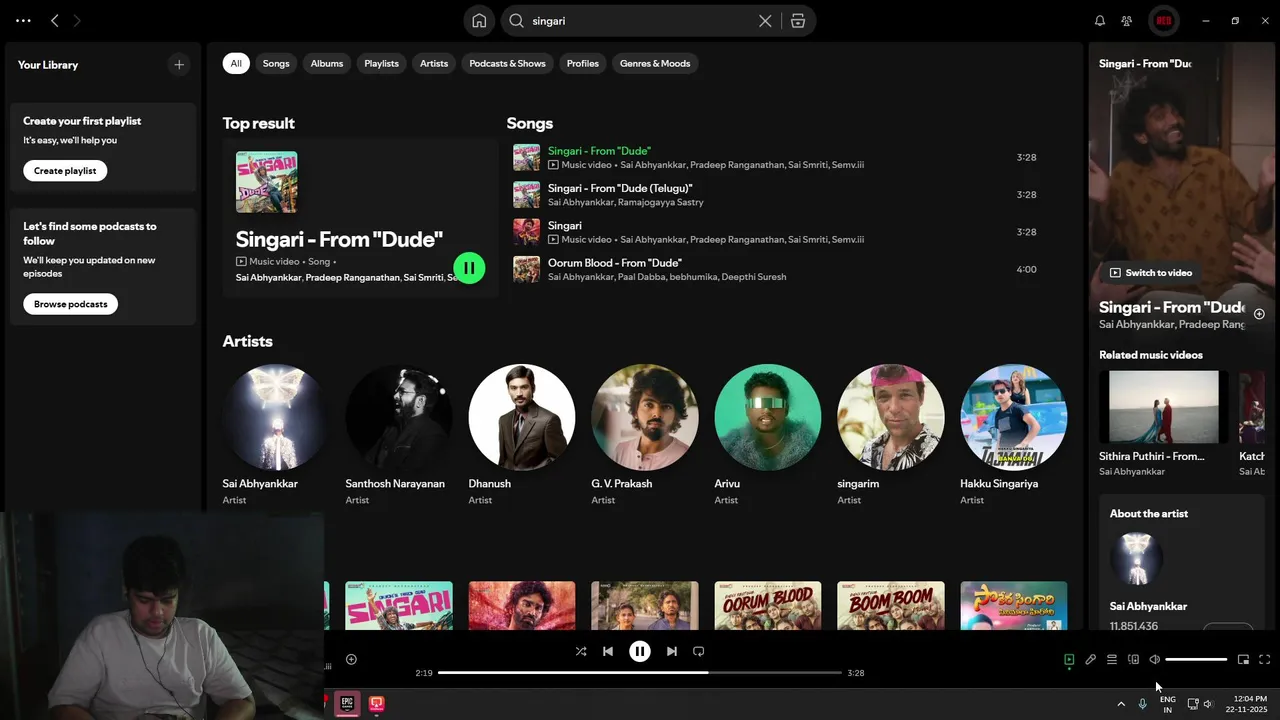Click the taskbar microphone icon
The width and height of the screenshot is (1280, 720).
[x=1142, y=704]
